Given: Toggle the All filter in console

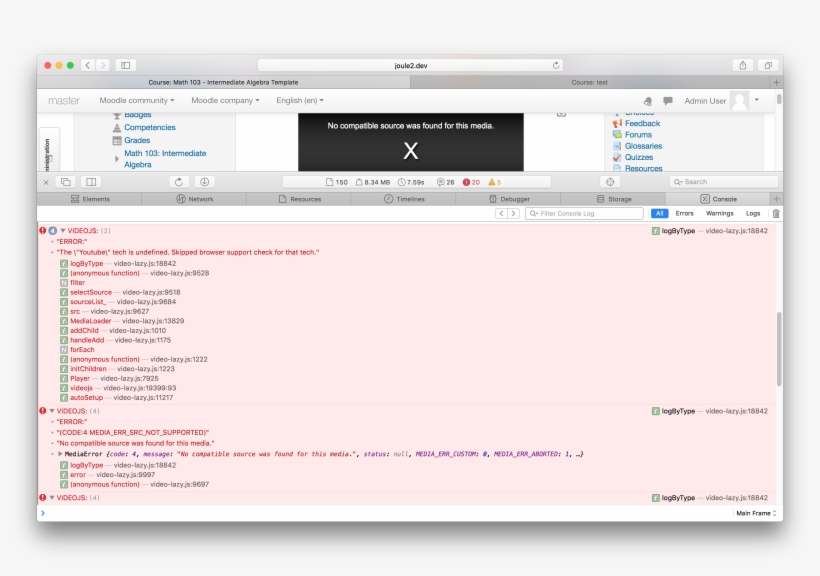Looking at the screenshot, I should tap(659, 213).
